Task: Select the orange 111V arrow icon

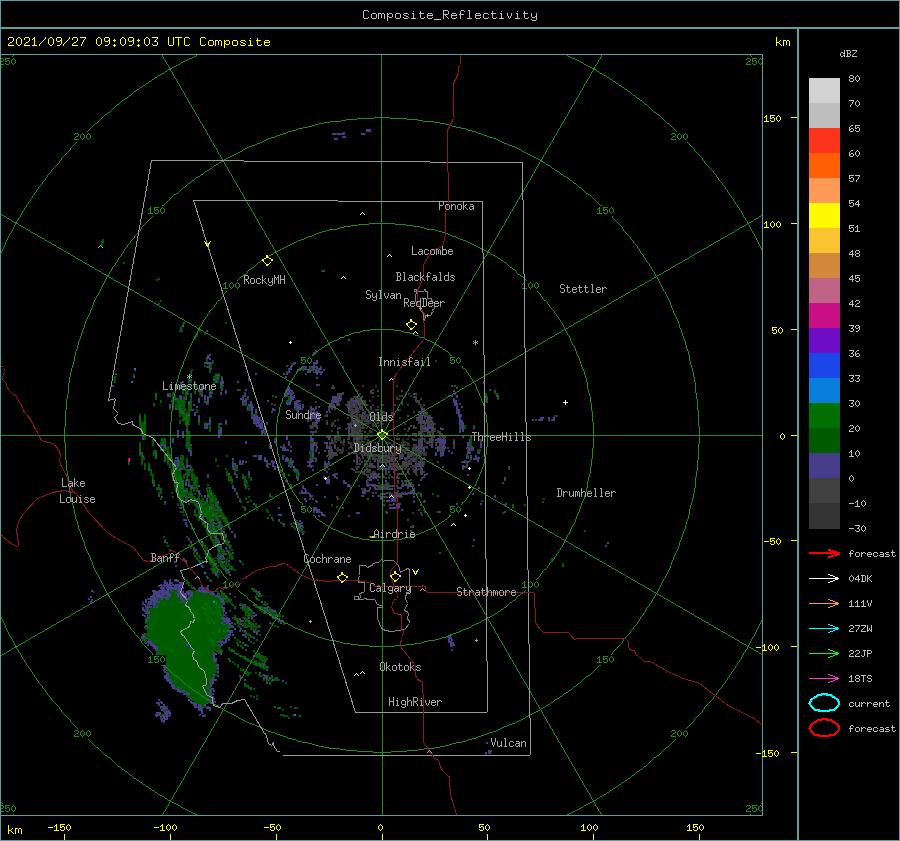Action: (824, 603)
